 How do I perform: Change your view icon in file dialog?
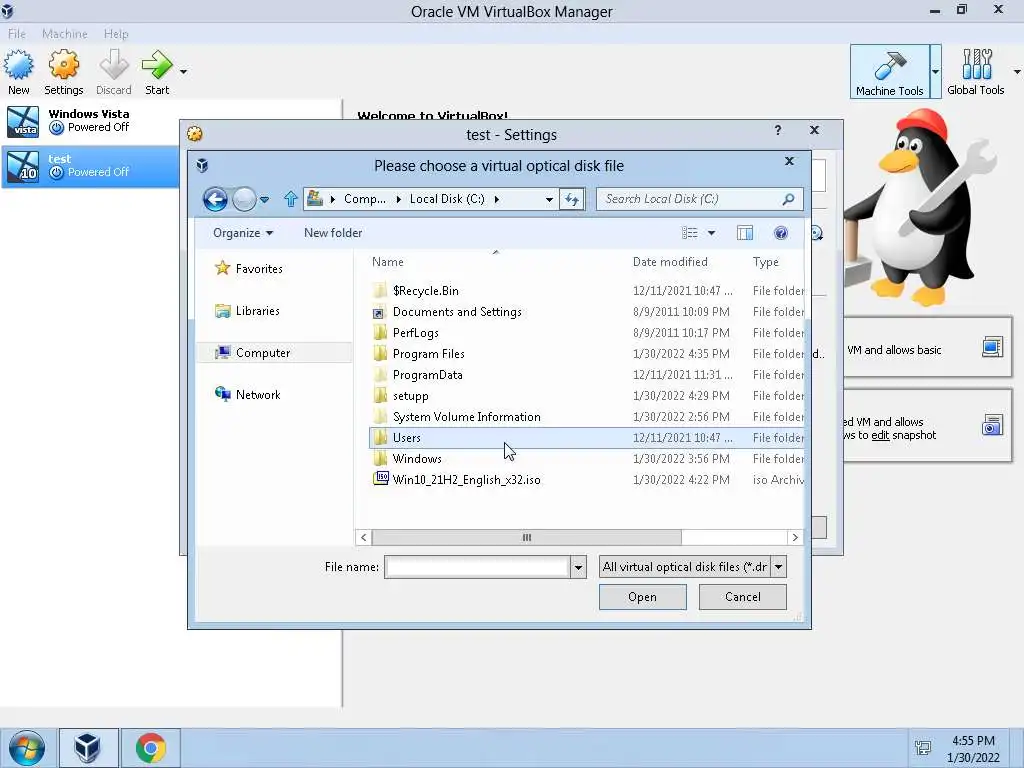pos(690,233)
